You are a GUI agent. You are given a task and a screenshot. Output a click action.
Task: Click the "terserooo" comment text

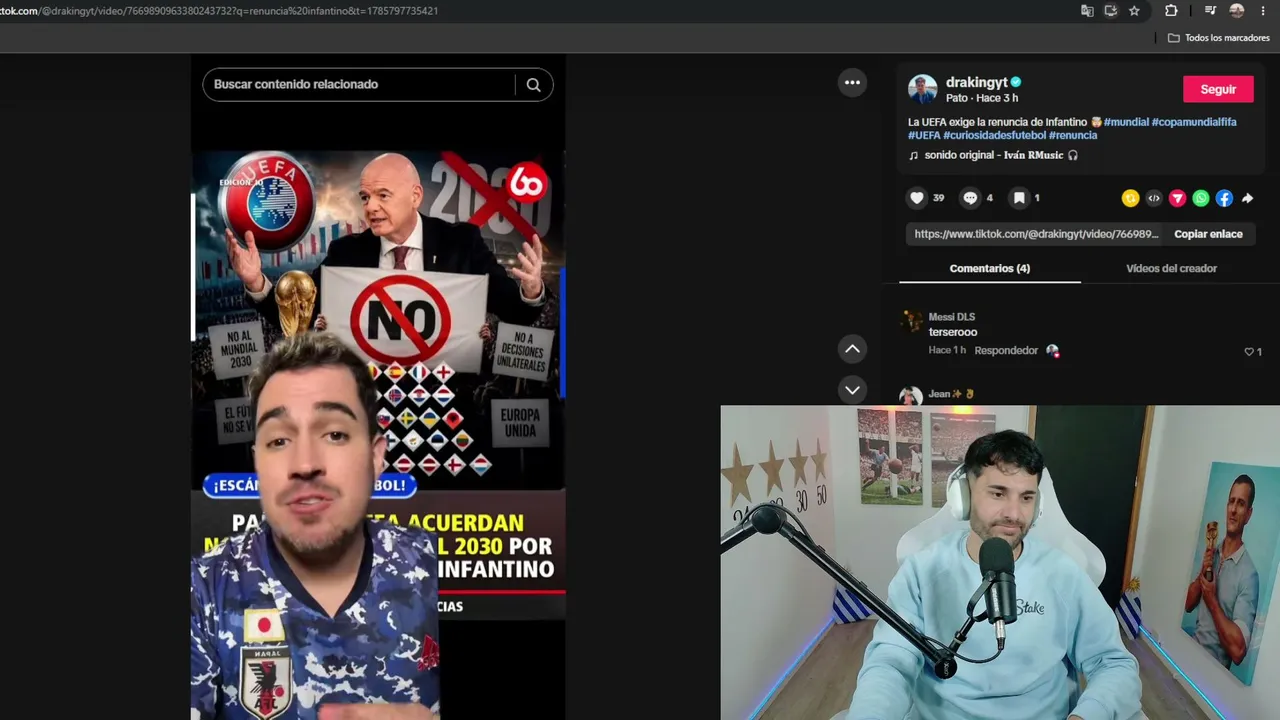coord(953,332)
